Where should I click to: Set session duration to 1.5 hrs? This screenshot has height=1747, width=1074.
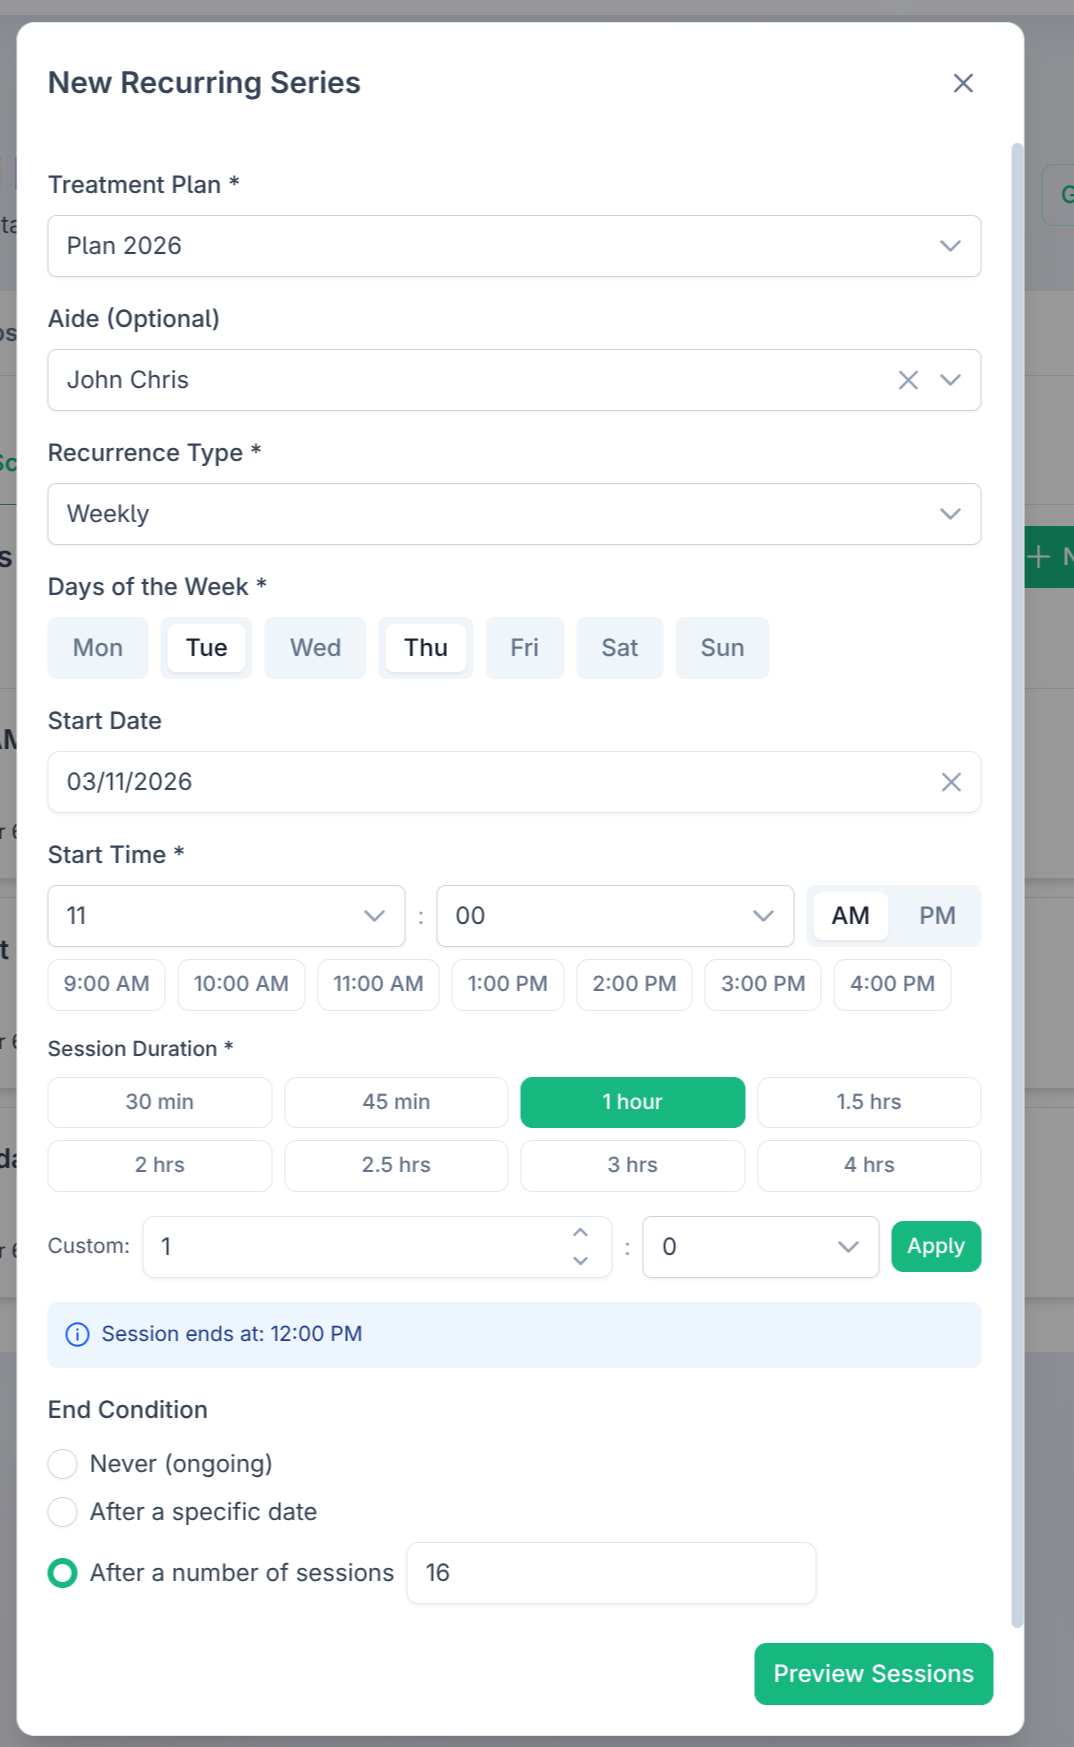coord(868,1102)
